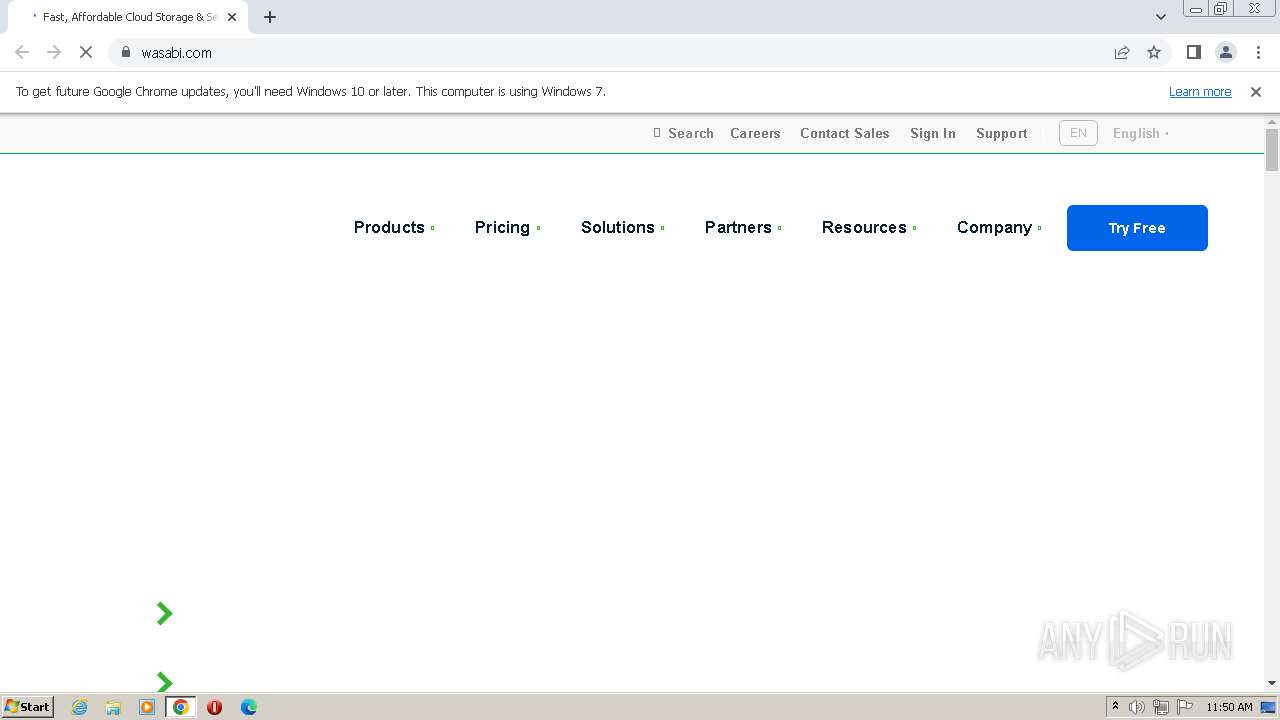Dismiss the Chrome update notice
Viewport: 1280px width, 720px height.
pyautogui.click(x=1256, y=92)
